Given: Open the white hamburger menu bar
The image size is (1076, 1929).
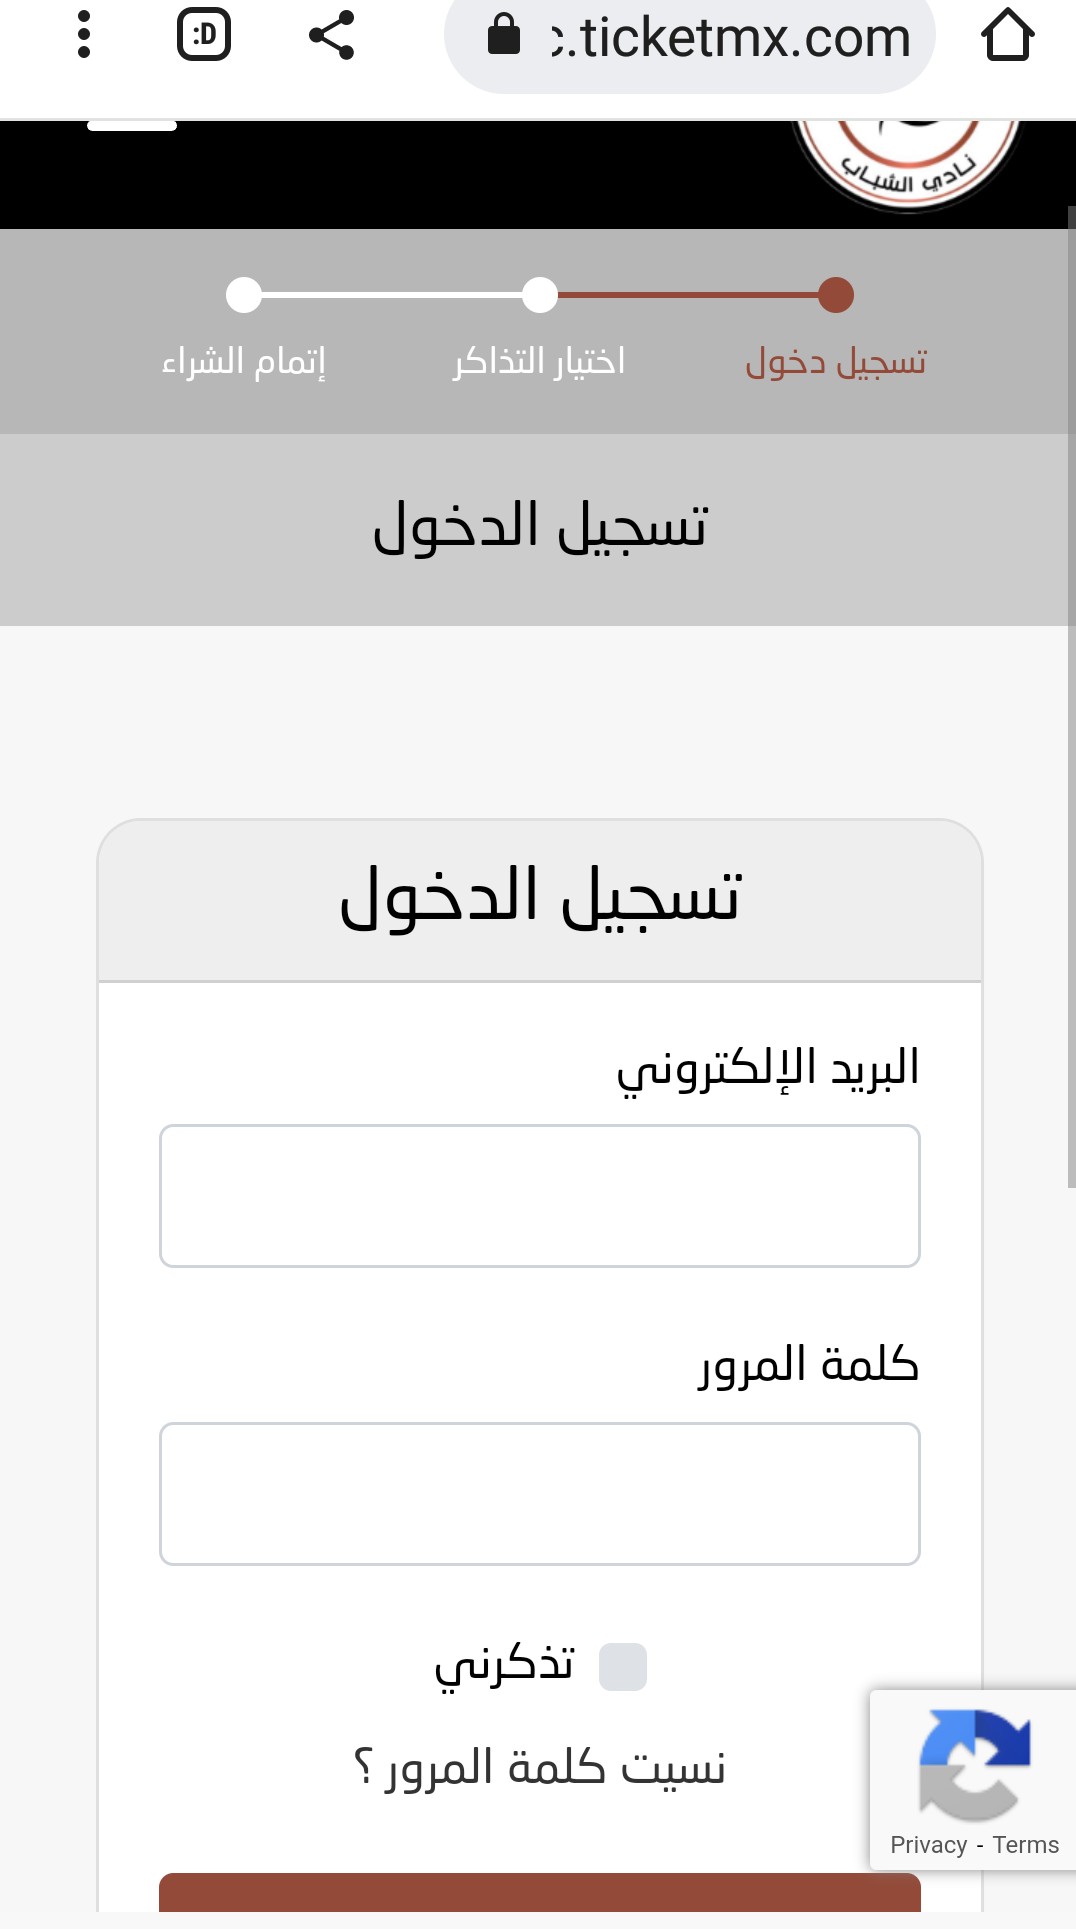Looking at the screenshot, I should coord(132,126).
